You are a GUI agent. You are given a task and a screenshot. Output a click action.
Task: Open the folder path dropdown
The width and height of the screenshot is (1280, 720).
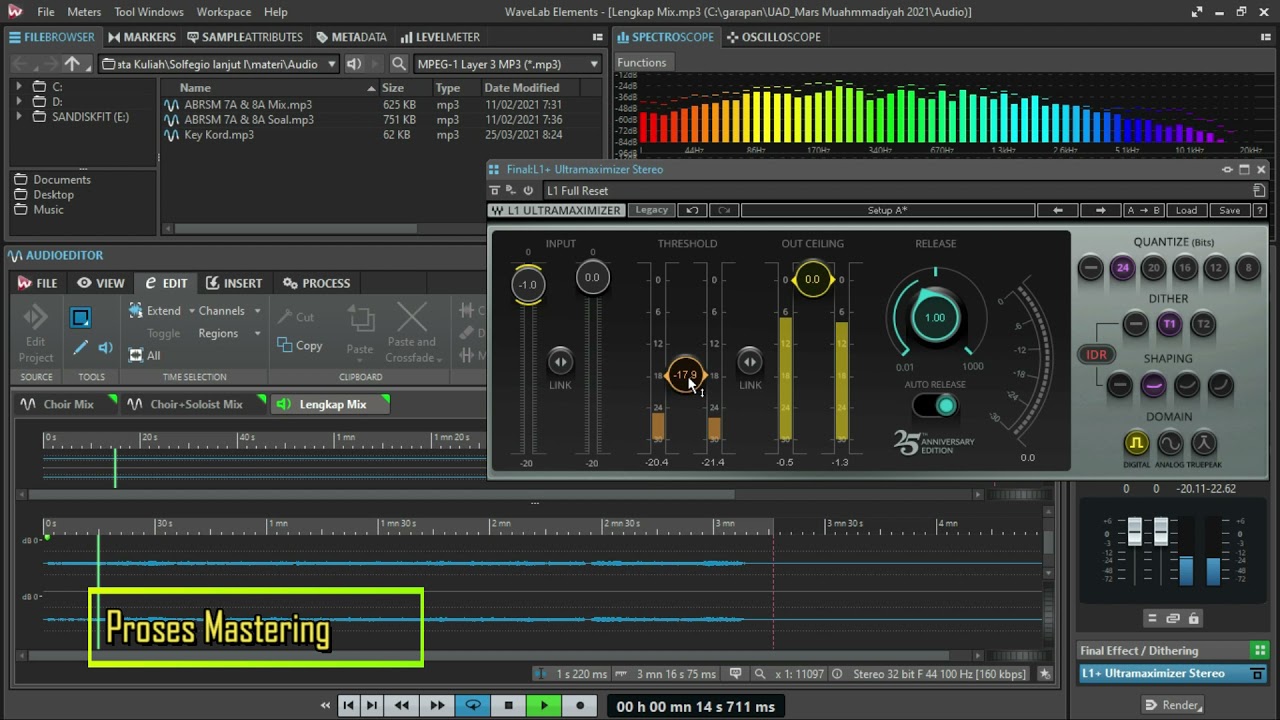click(332, 64)
